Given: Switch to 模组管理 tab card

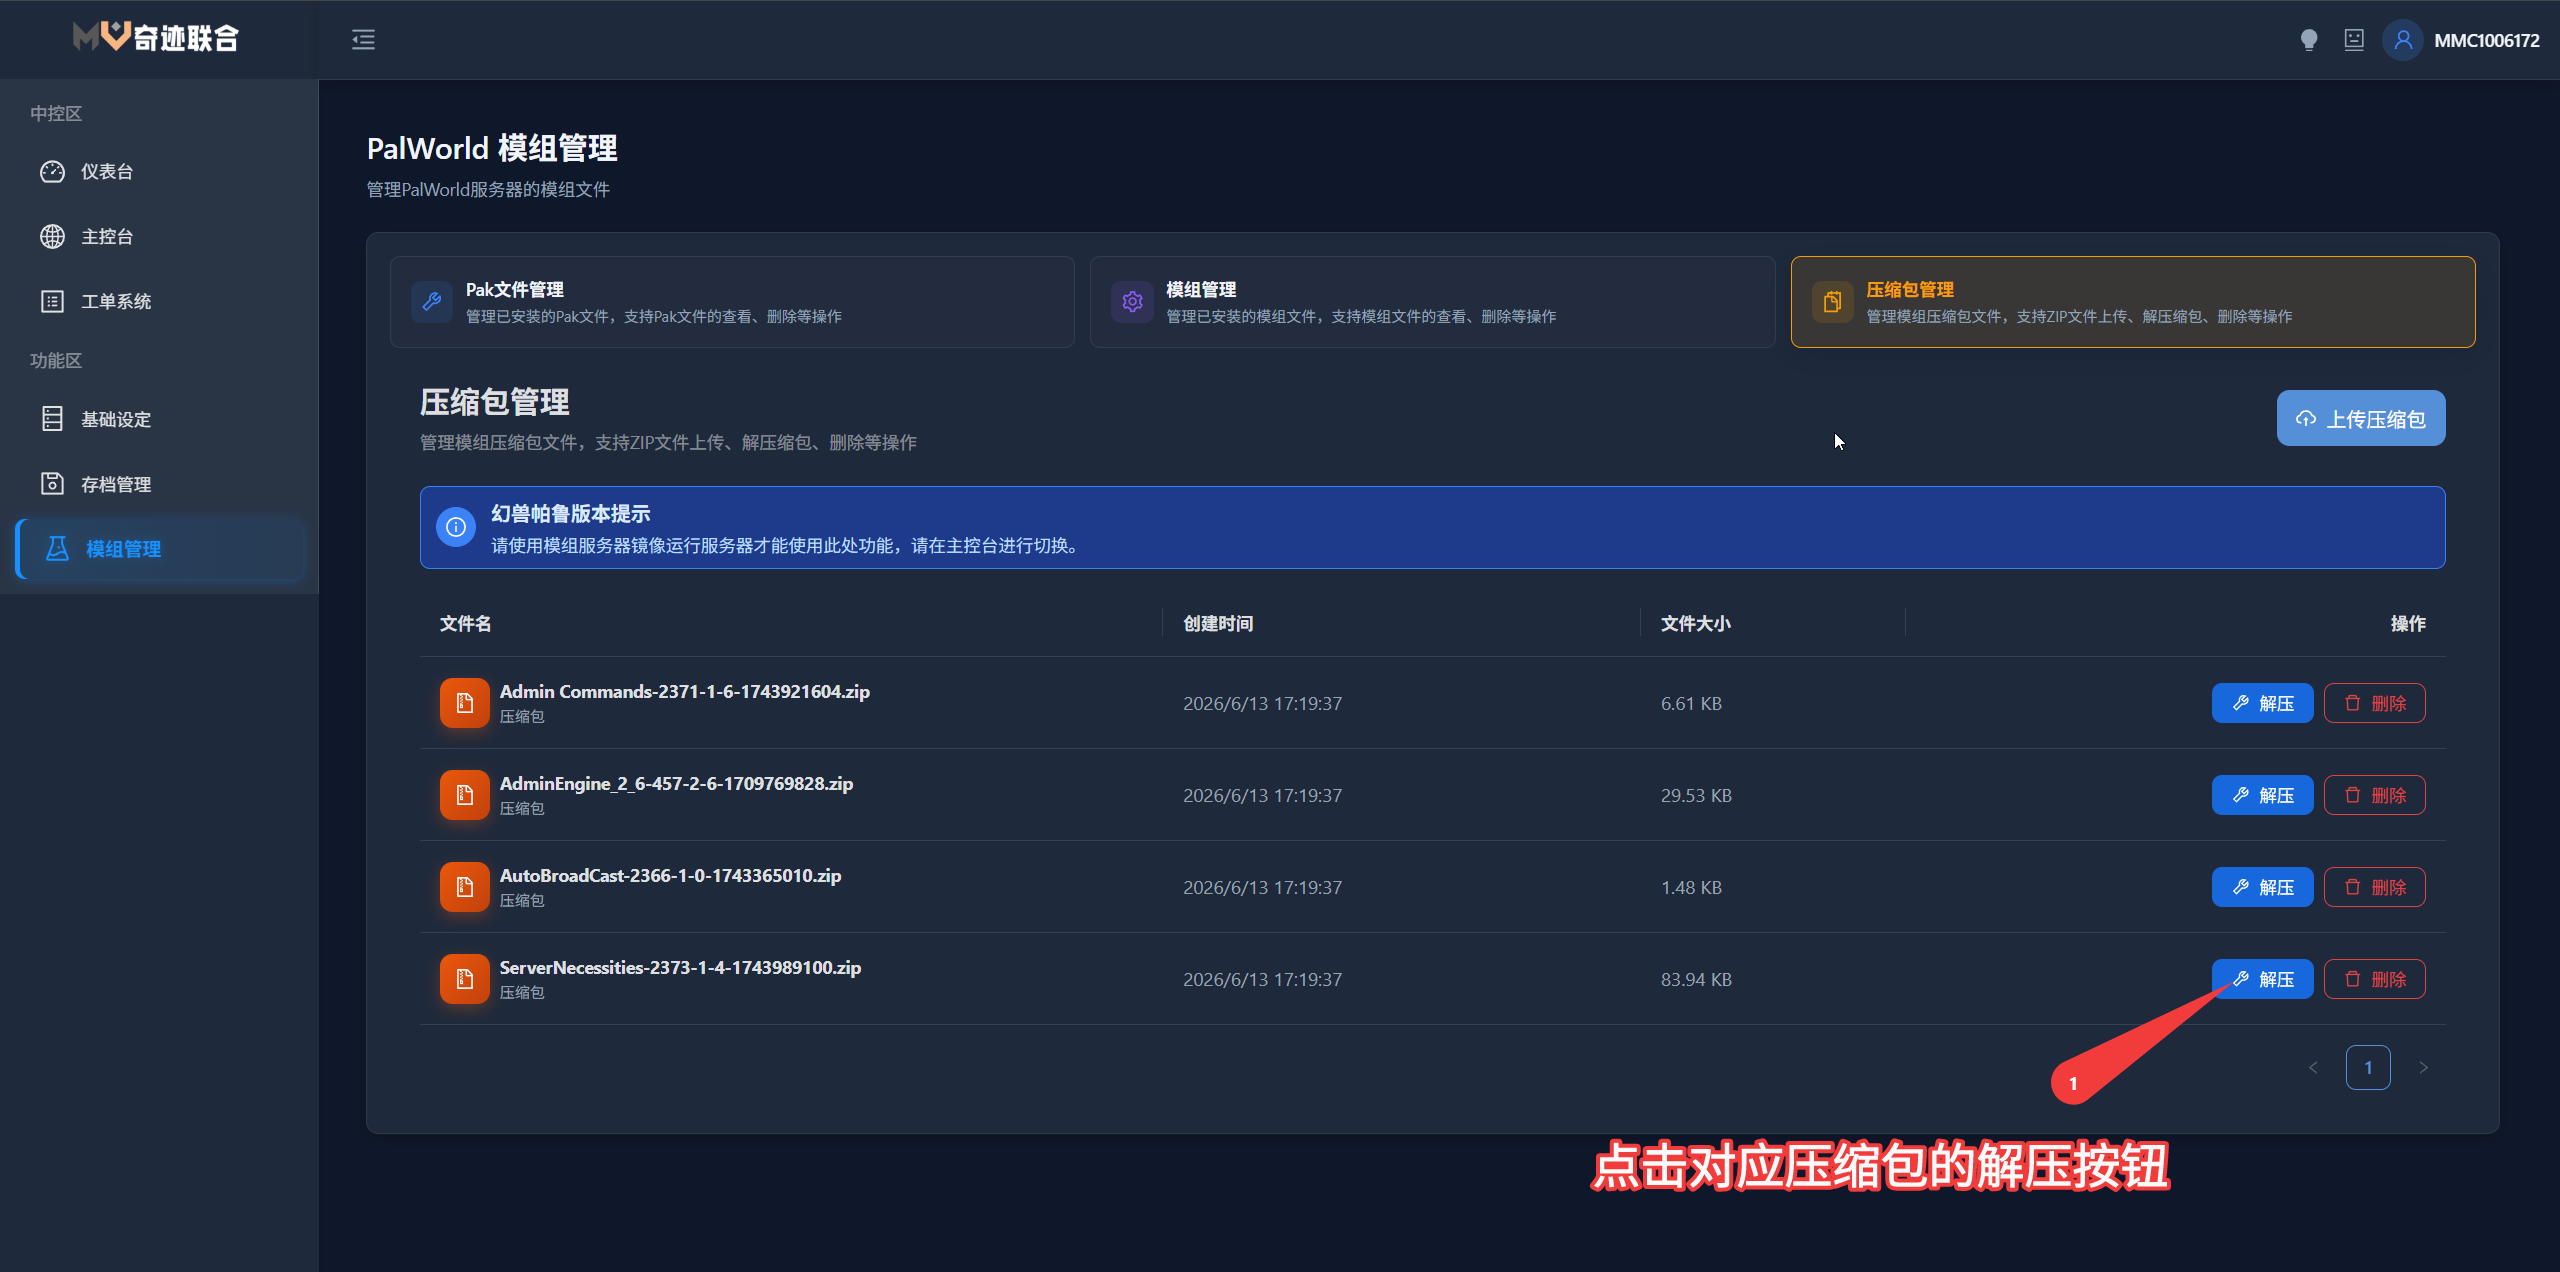Looking at the screenshot, I should point(1432,302).
